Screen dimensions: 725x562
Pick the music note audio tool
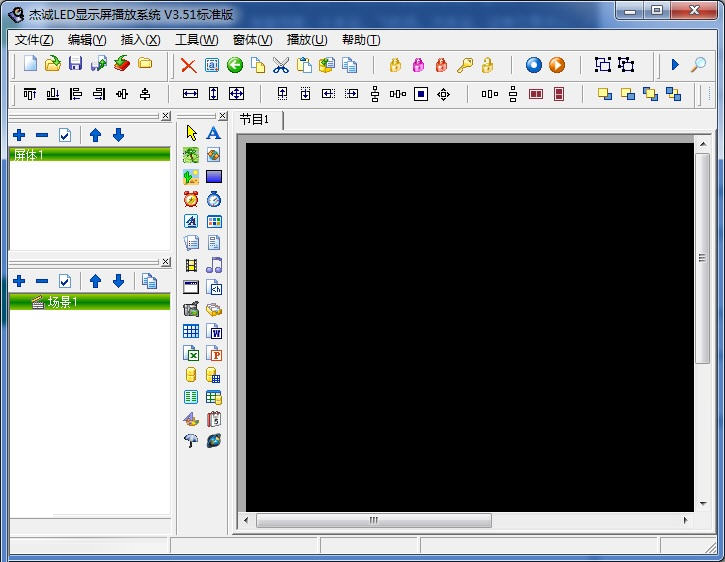213,265
